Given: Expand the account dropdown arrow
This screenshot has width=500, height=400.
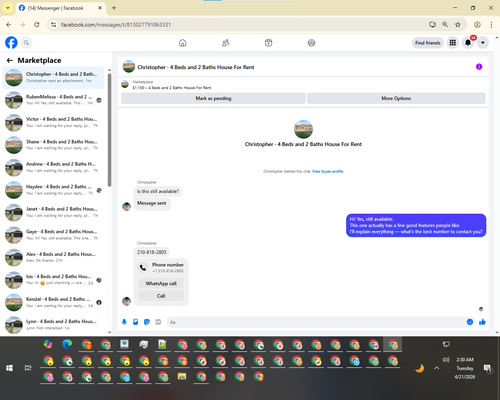Looking at the screenshot, I should [x=483, y=43].
